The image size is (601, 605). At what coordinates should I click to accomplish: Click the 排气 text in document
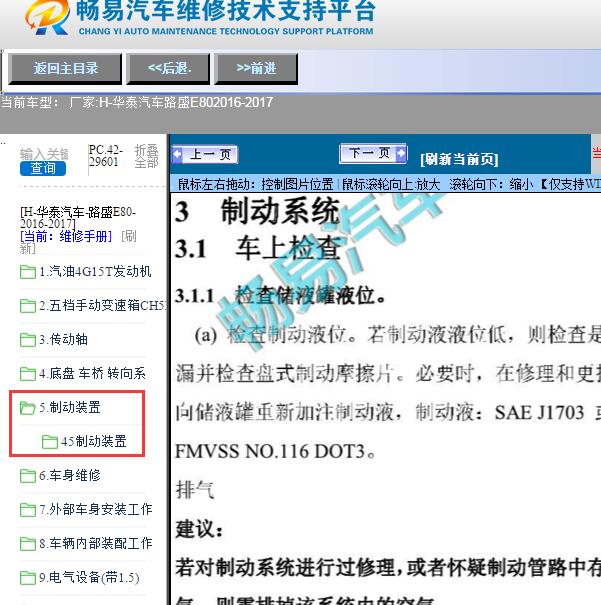194,490
